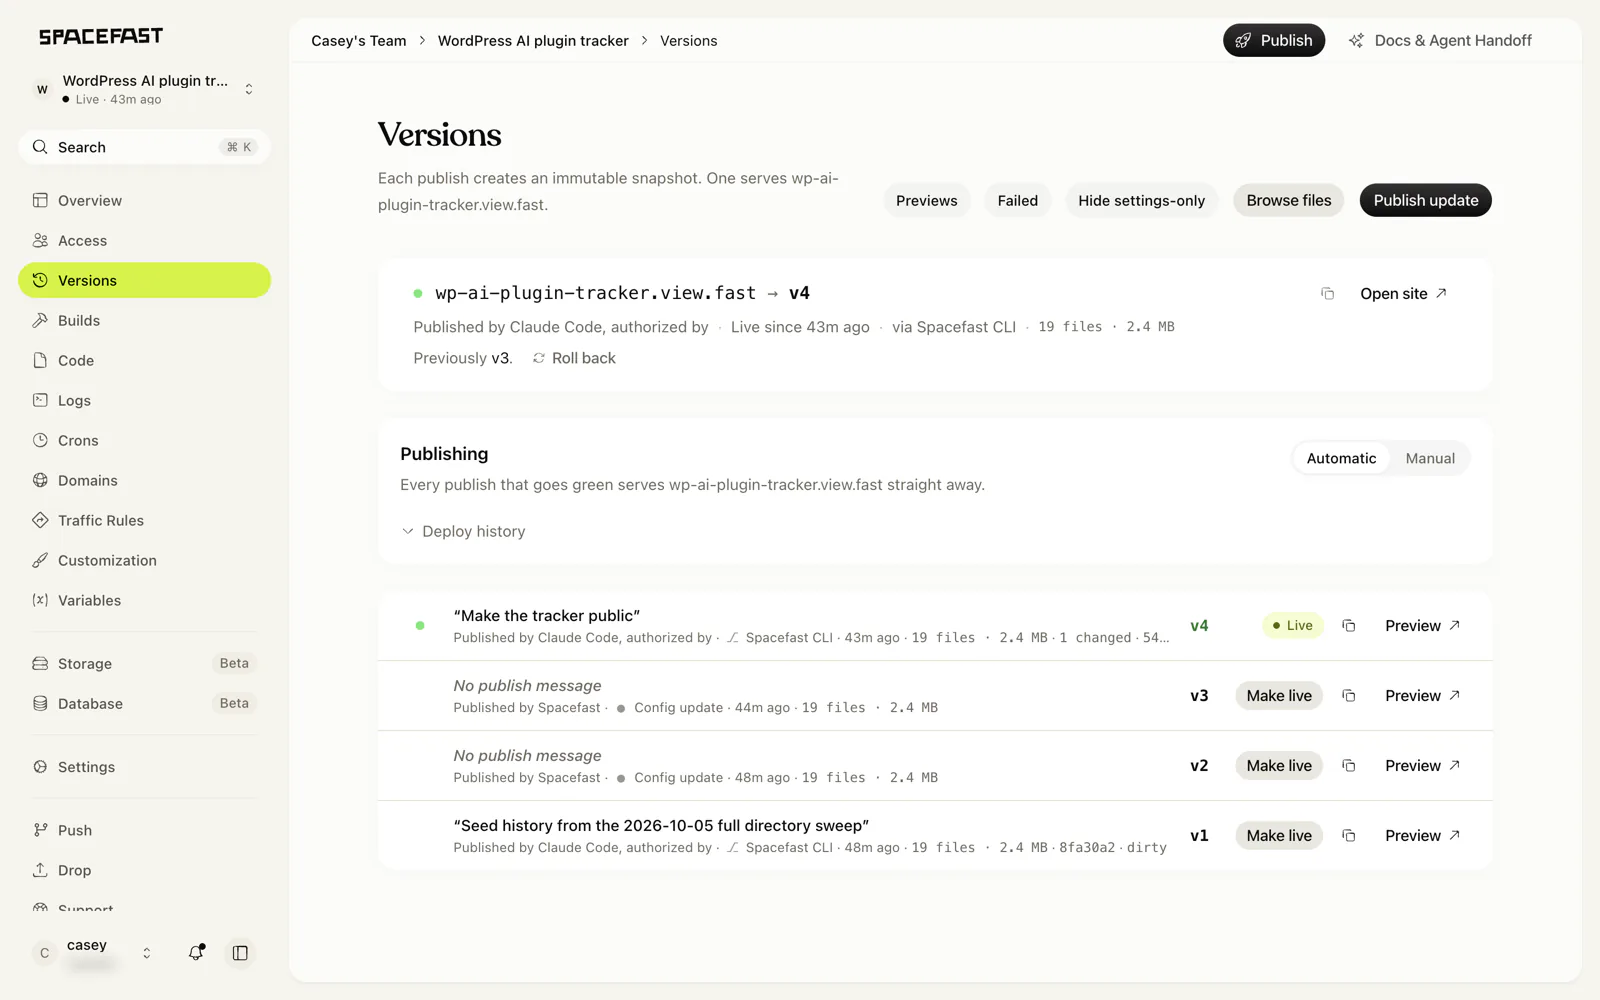Copy the v2 version link icon
The image size is (1600, 1000).
pos(1348,766)
